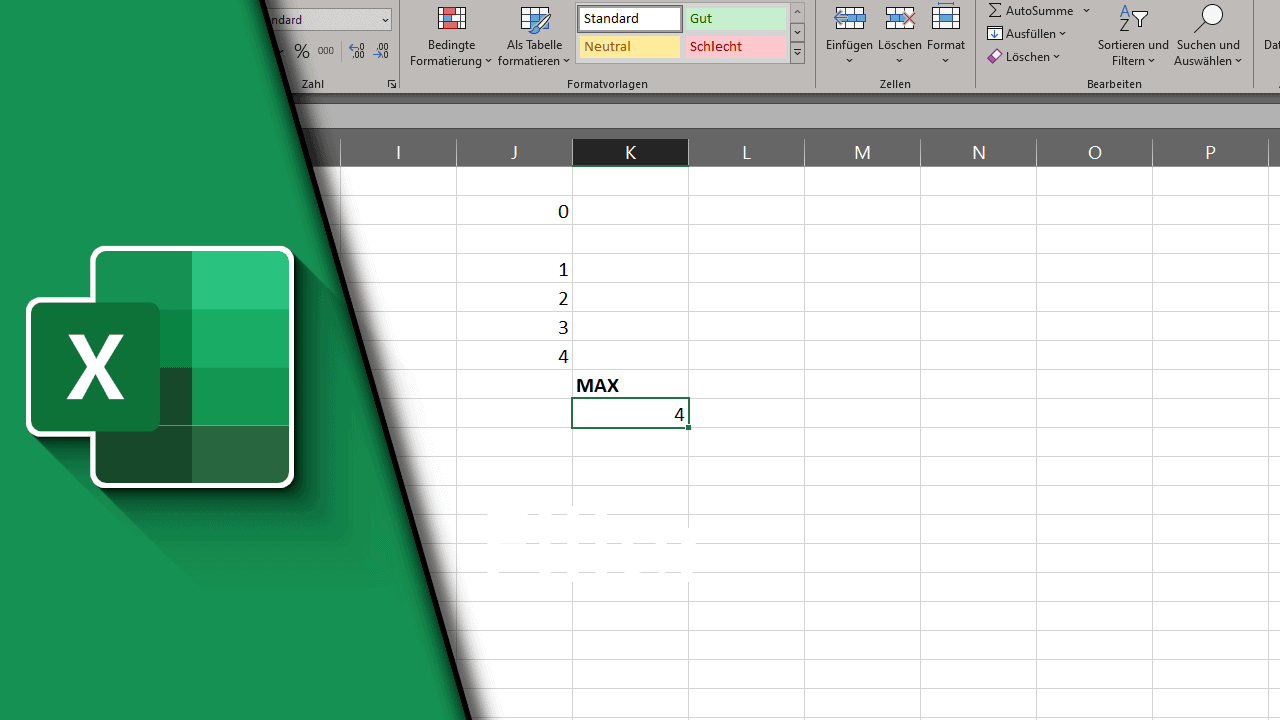Select cell in column J containing 0
Viewport: 1280px width, 720px height.
[x=514, y=211]
